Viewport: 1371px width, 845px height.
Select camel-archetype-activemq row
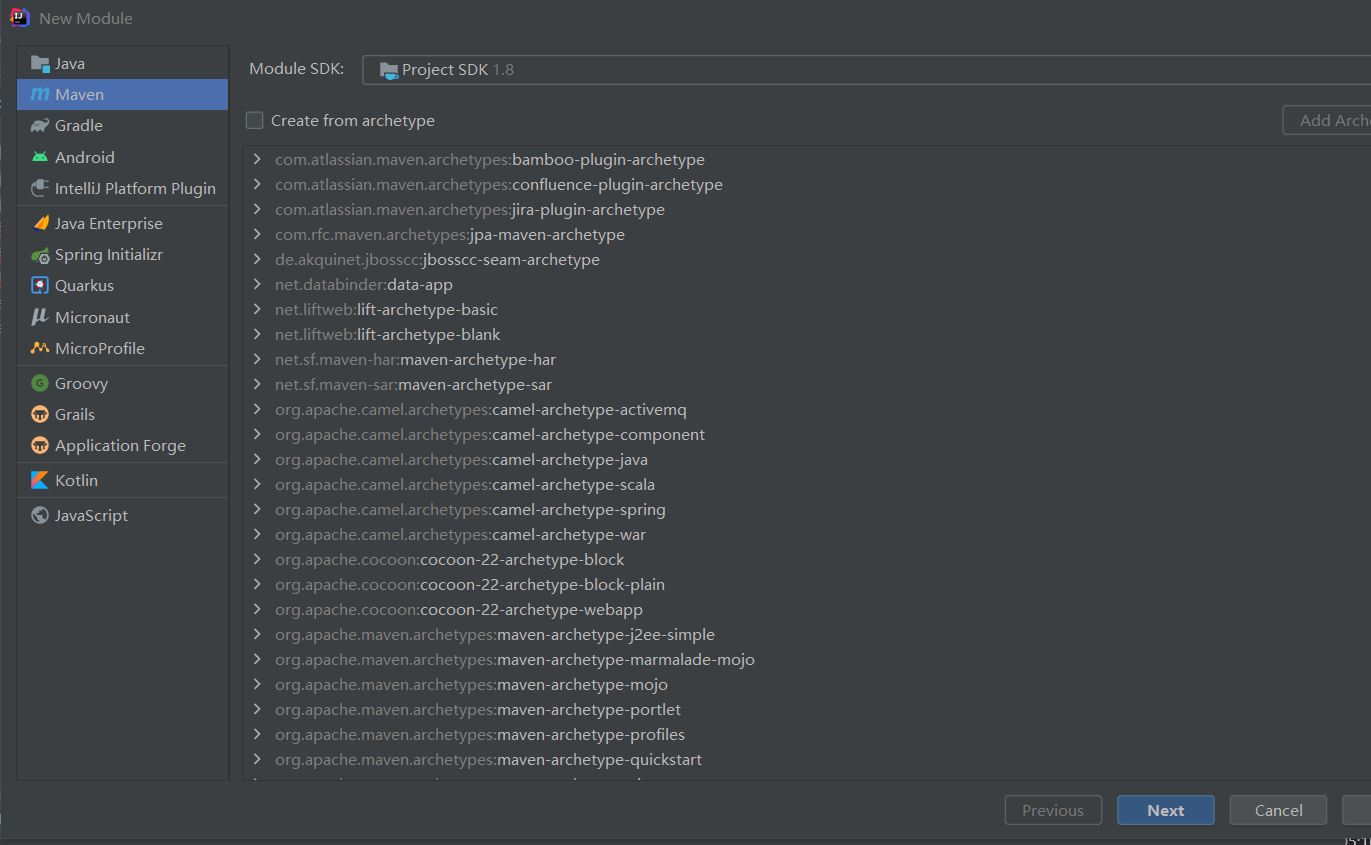tap(807, 409)
